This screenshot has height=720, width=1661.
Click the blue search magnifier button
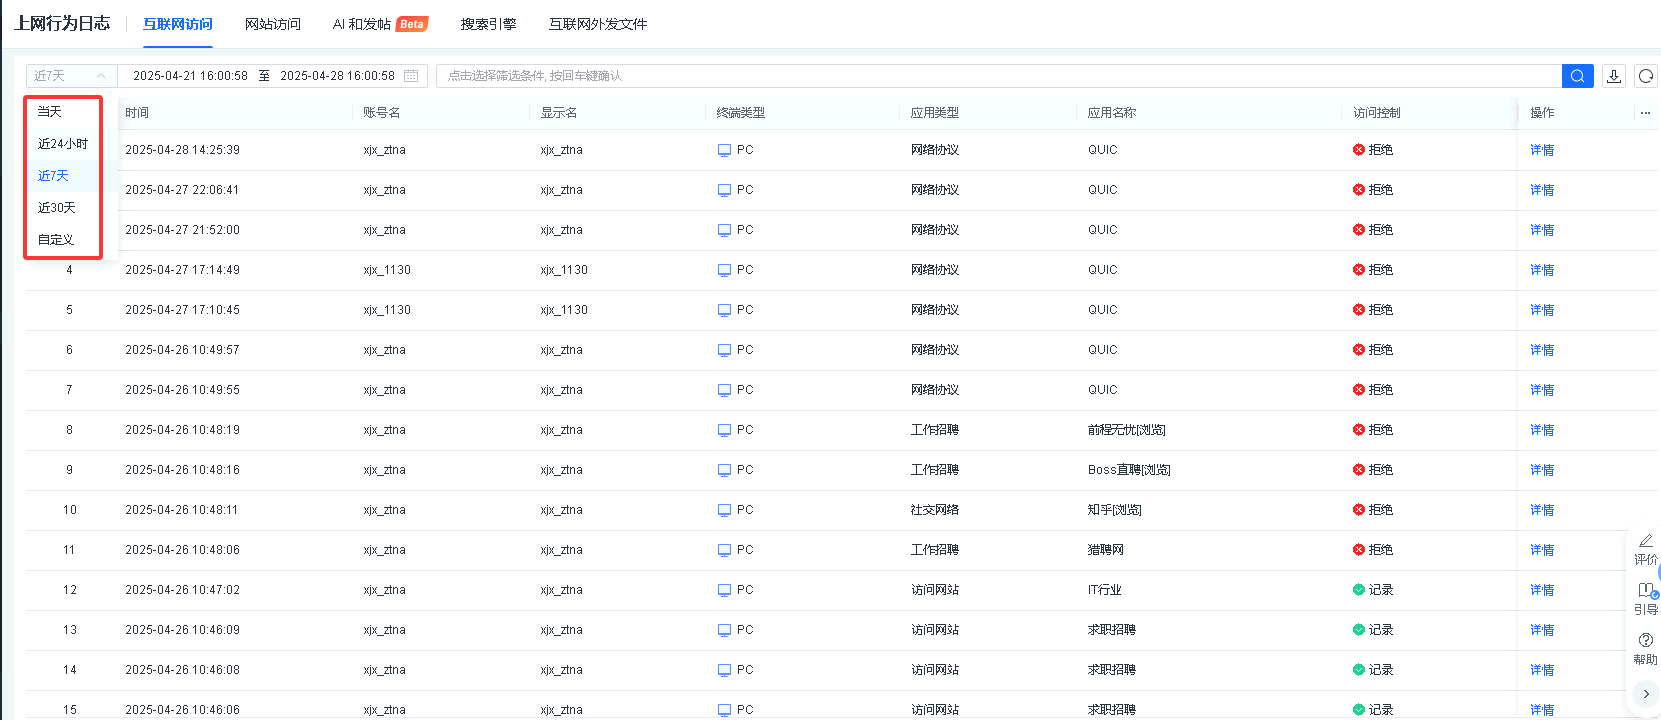point(1577,76)
